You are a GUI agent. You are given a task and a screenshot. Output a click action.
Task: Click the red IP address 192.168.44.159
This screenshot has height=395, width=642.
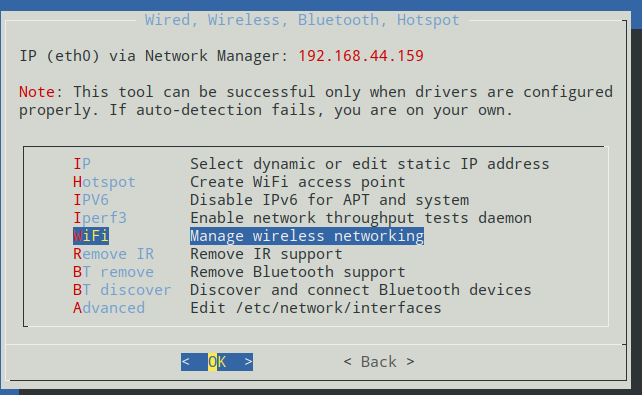pyautogui.click(x=361, y=56)
